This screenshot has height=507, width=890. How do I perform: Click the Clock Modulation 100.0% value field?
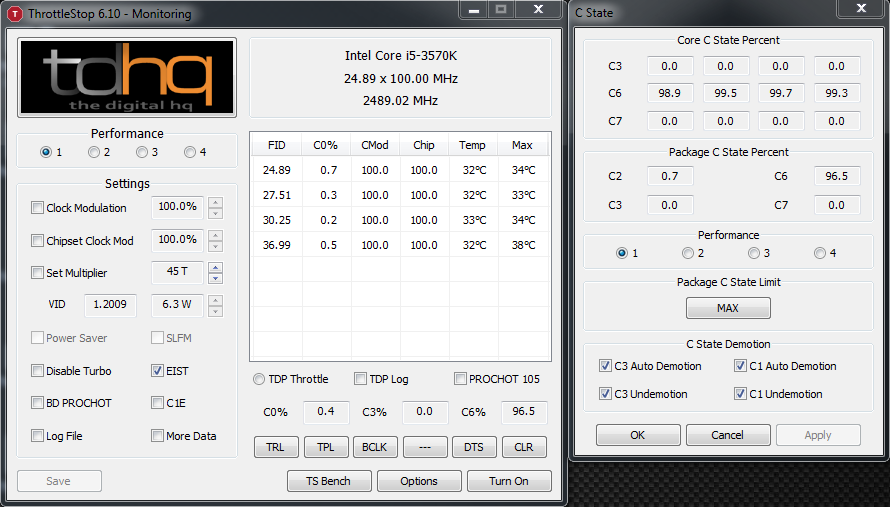pos(178,207)
